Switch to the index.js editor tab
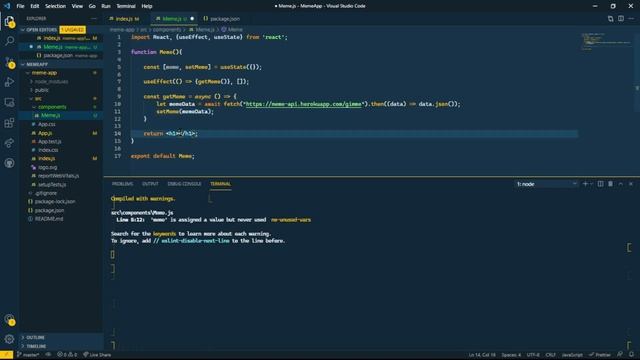 coord(124,19)
